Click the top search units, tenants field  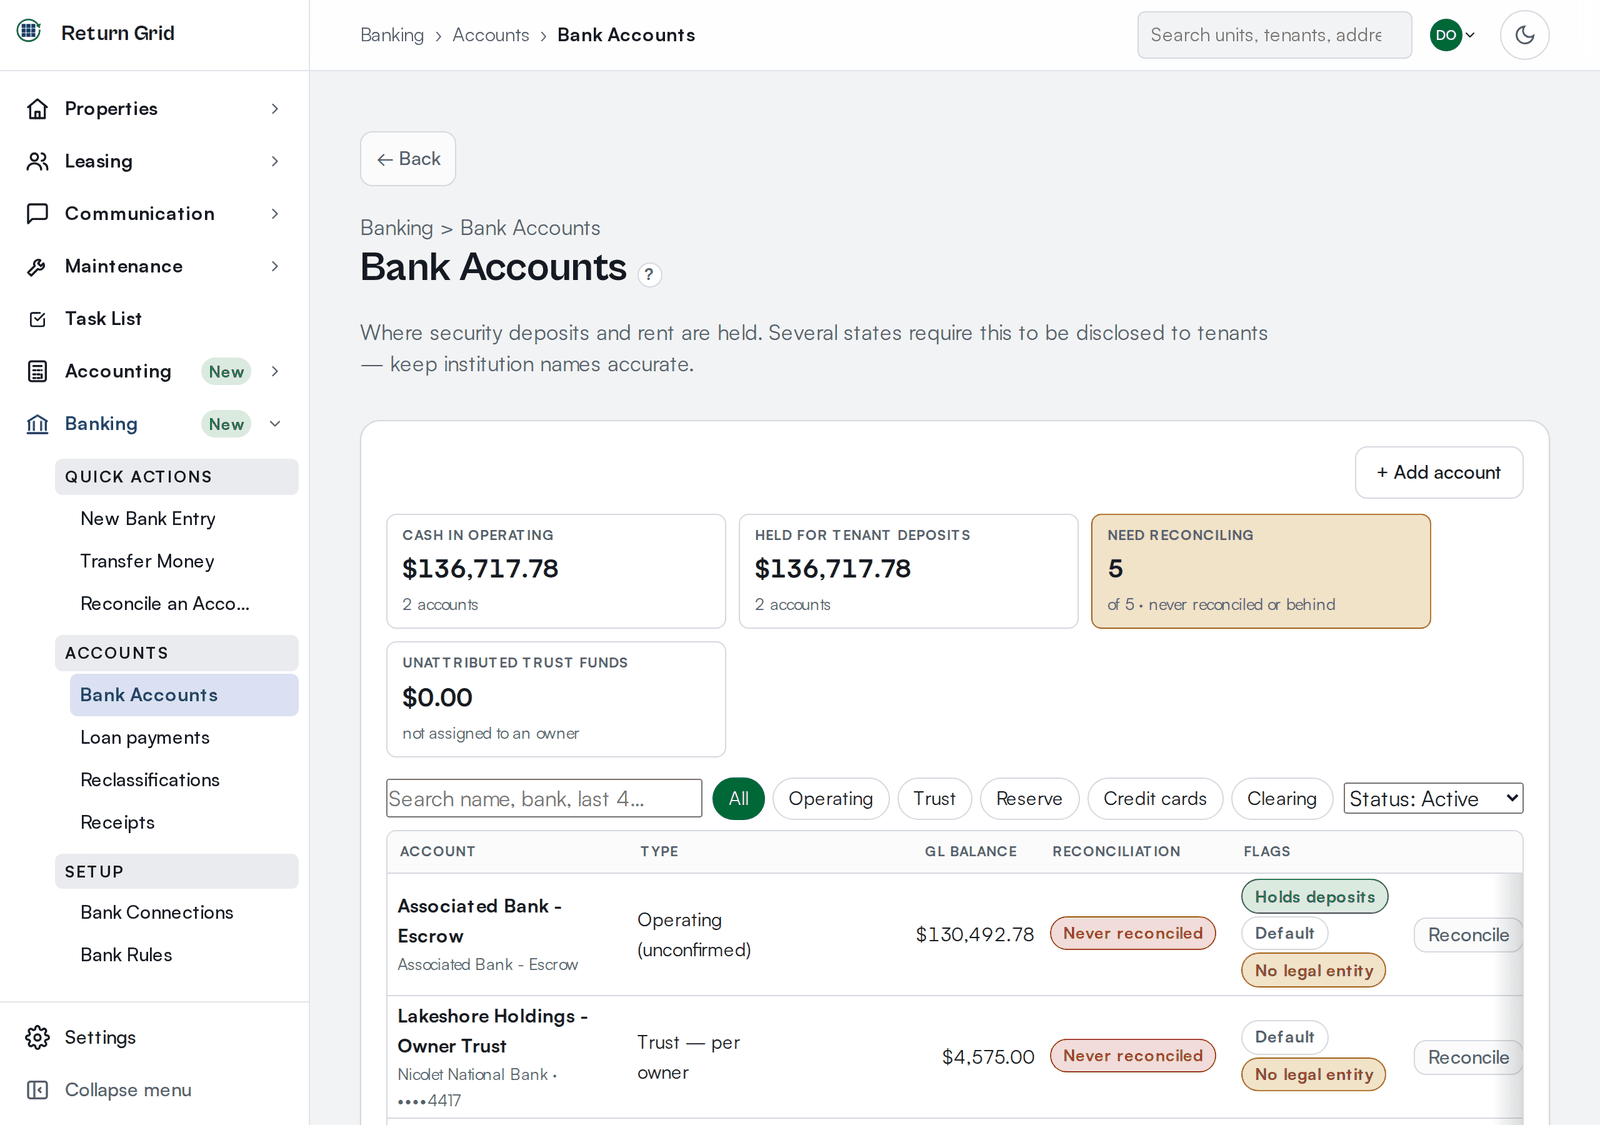(1274, 35)
